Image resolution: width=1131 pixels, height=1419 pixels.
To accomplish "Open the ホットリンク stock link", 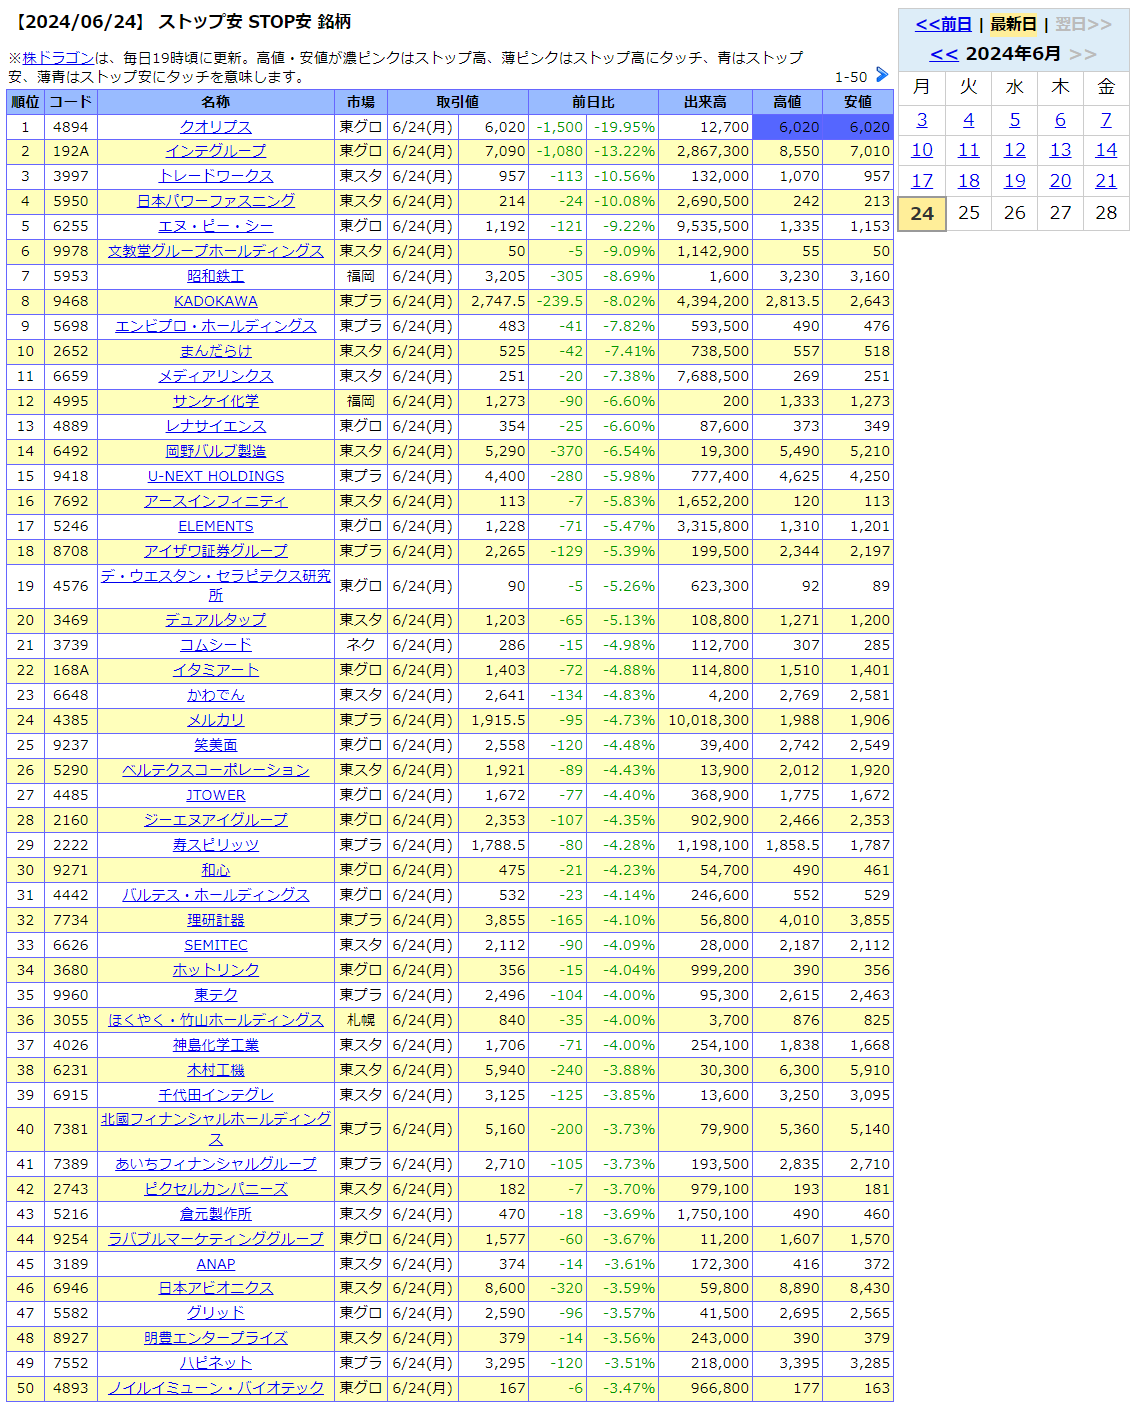I will (x=216, y=970).
